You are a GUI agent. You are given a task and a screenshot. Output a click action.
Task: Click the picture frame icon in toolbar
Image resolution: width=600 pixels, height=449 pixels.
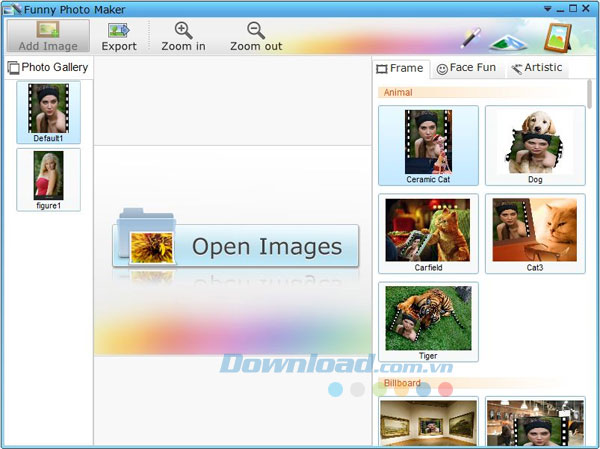point(558,38)
